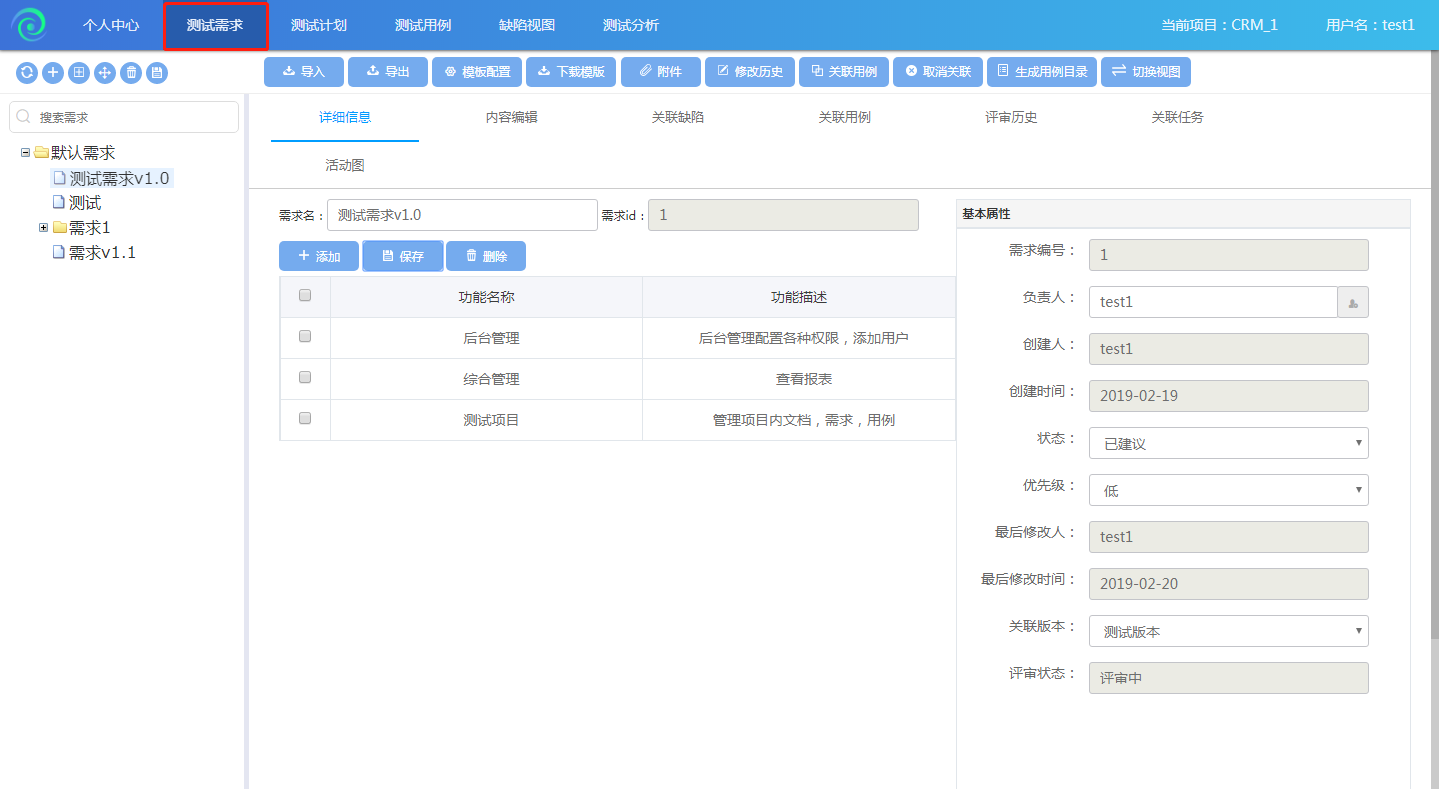1439x789 pixels.
Task: Open the 状态 dropdown showing 已建议
Action: click(x=1228, y=443)
